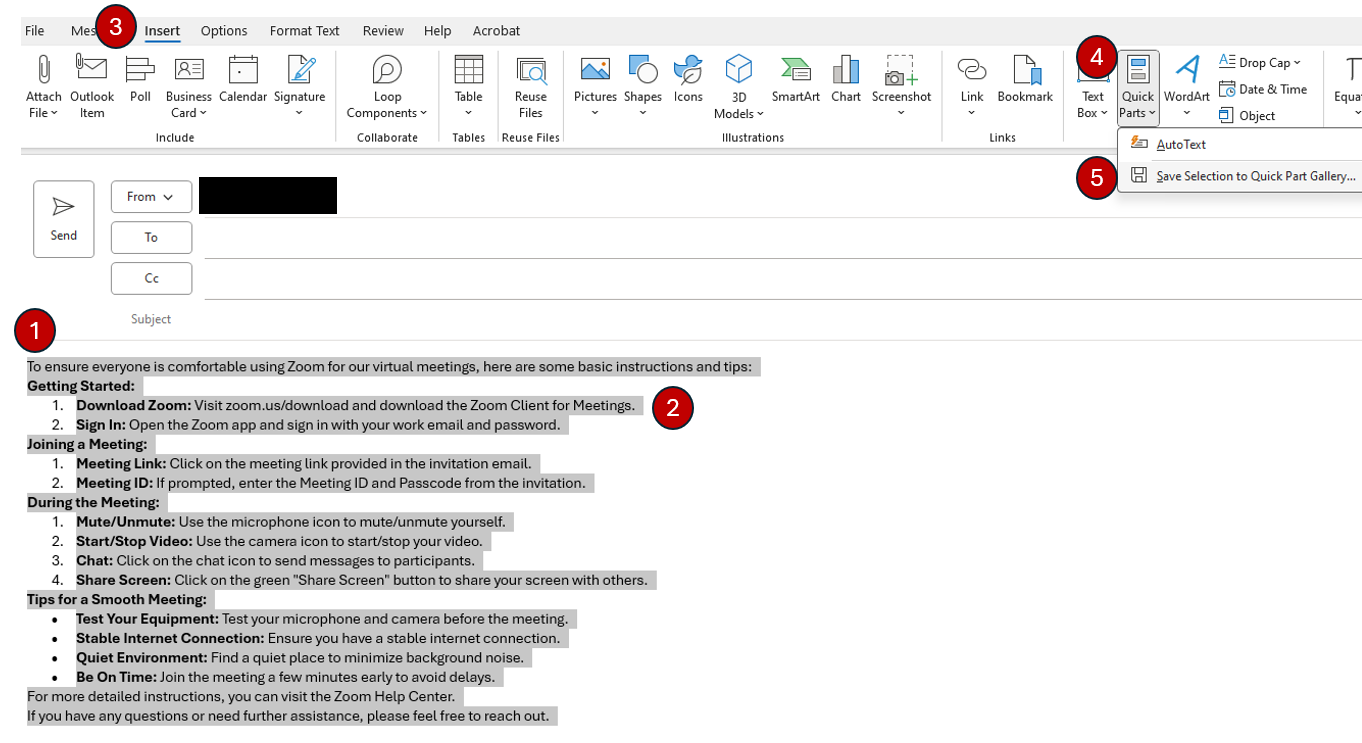Insert a Chart
The image size is (1362, 743).
click(846, 80)
